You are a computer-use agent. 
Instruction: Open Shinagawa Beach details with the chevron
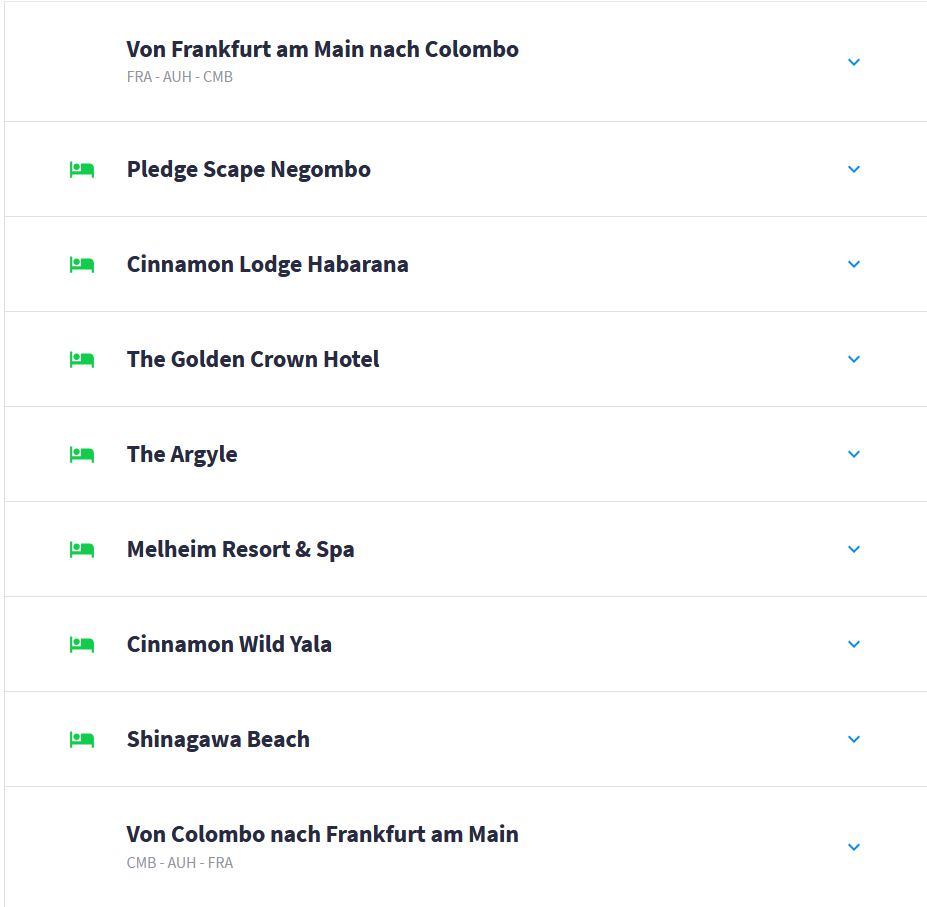click(854, 739)
